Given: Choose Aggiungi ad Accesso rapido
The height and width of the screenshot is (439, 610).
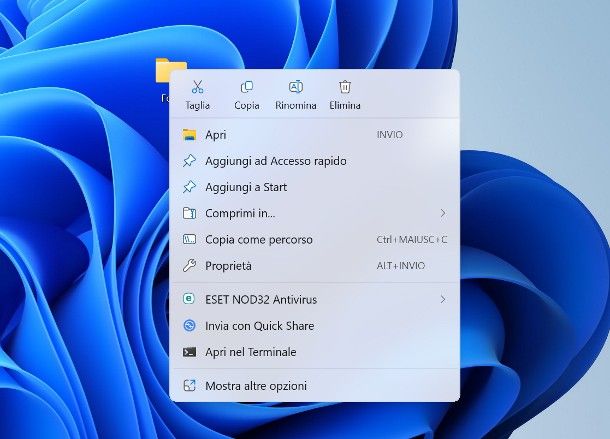Looking at the screenshot, I should coord(315,161).
